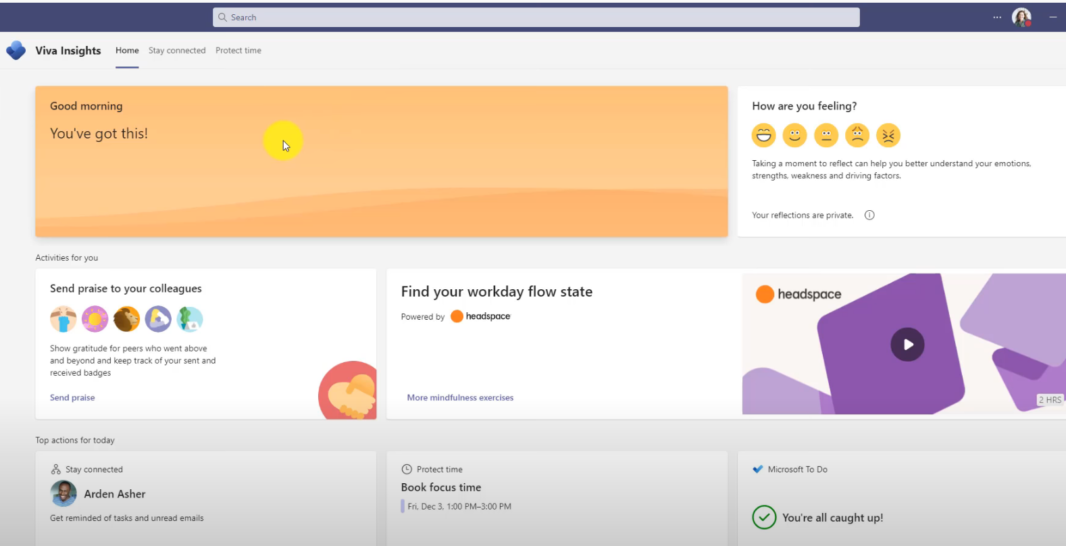
Task: Select the sad worried face emoji
Action: [857, 135]
